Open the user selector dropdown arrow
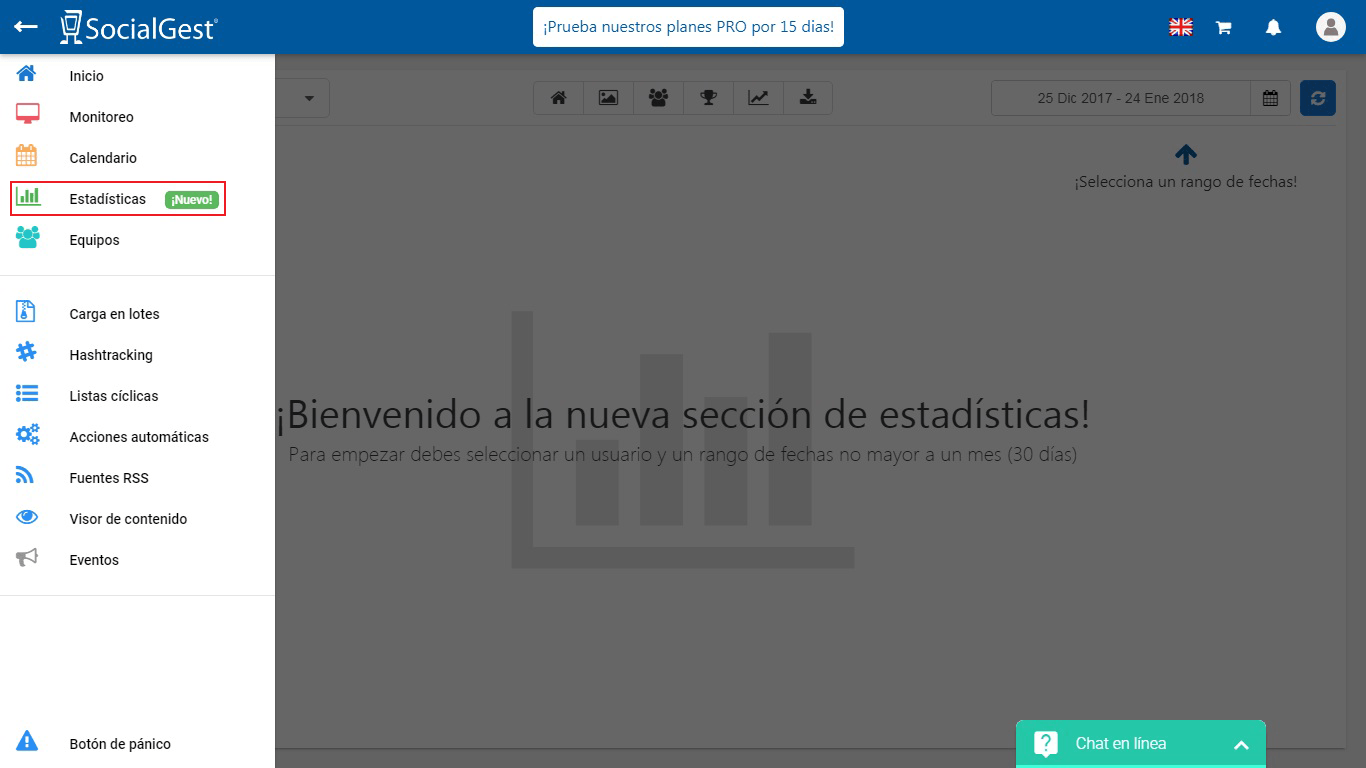1366x768 pixels. [x=309, y=98]
